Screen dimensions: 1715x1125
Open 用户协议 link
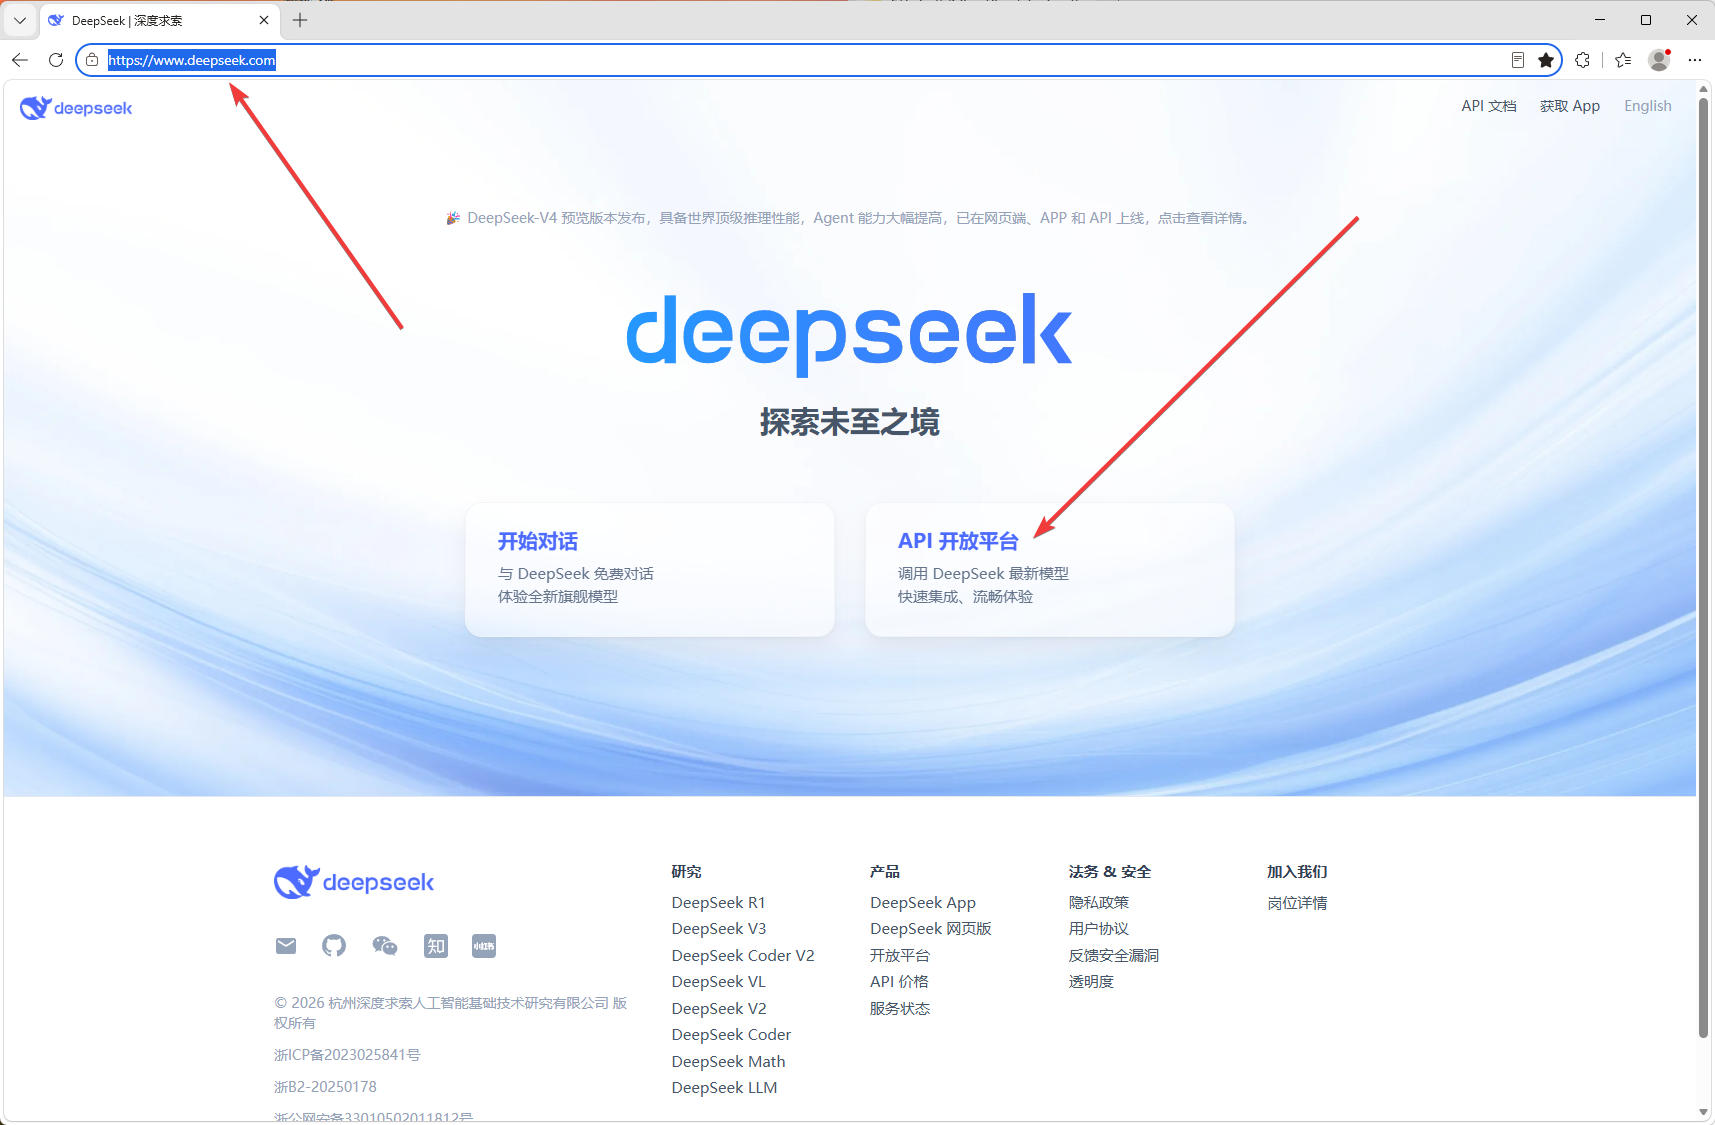(1099, 929)
